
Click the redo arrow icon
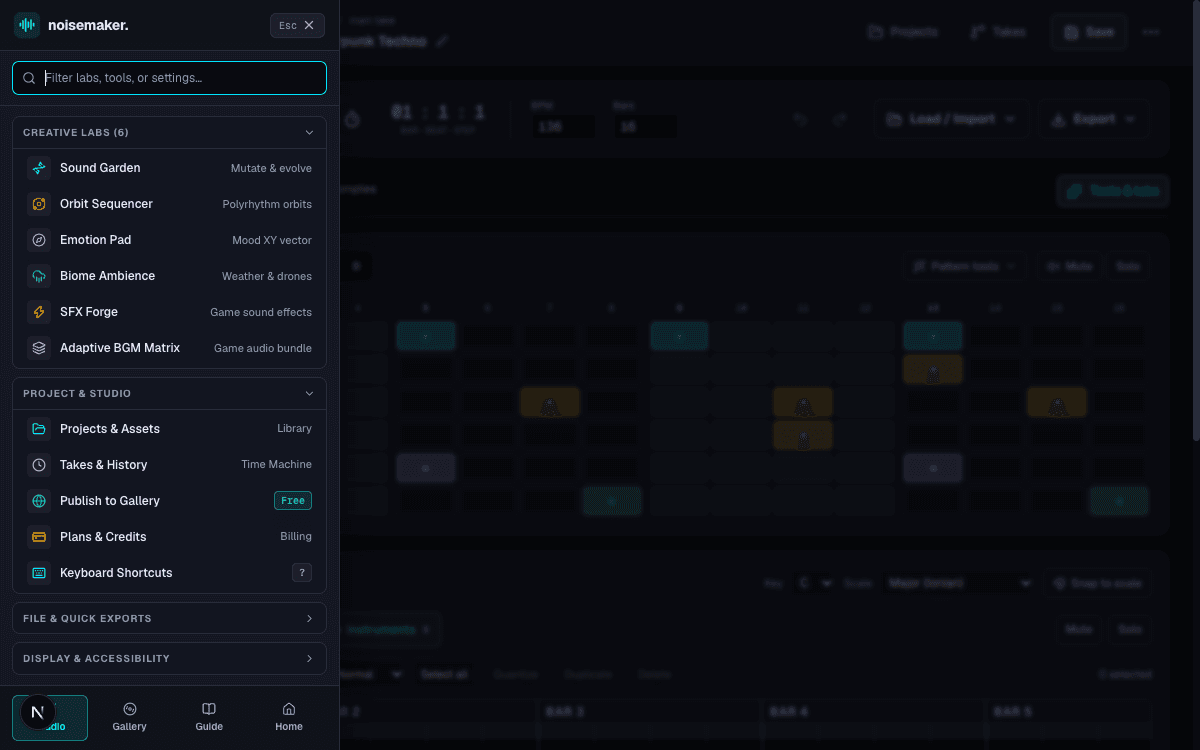click(x=840, y=119)
